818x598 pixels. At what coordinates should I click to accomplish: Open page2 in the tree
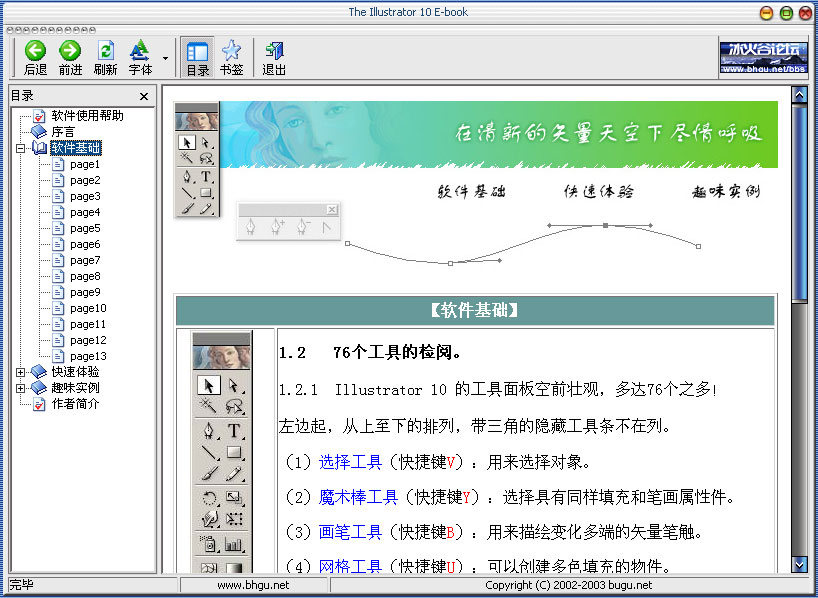85,181
